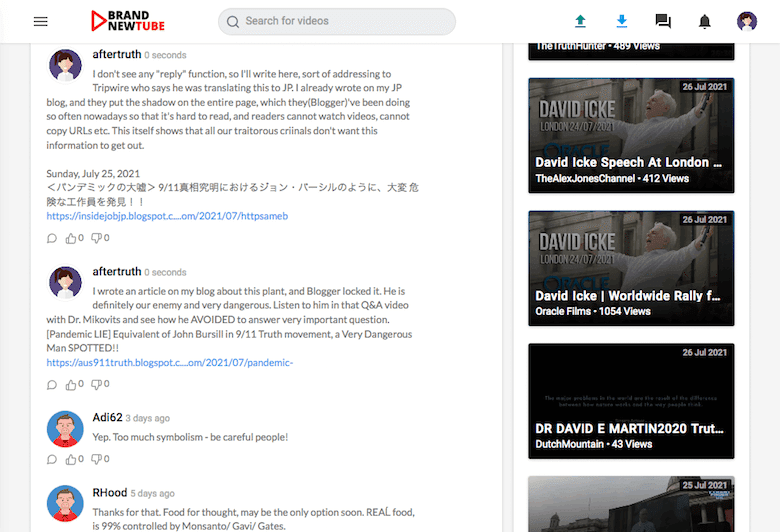Open aftertruth username on second comment
The height and width of the screenshot is (532, 780).
pos(117,272)
